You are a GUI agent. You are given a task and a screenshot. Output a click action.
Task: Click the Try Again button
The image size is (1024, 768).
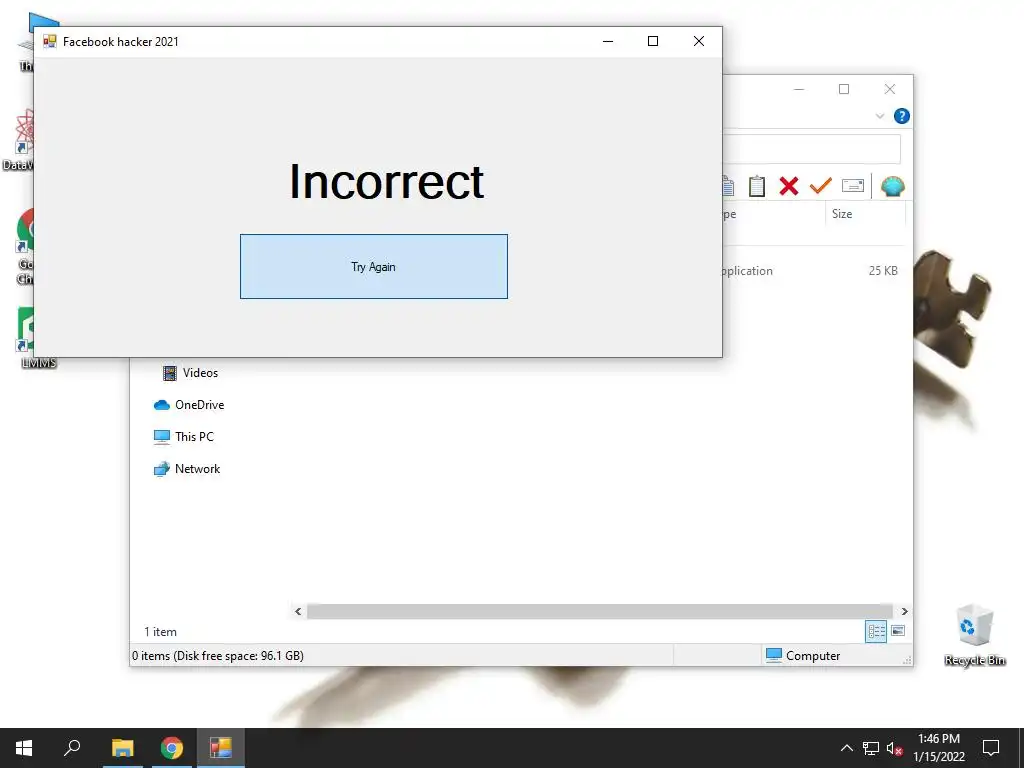pyautogui.click(x=374, y=266)
